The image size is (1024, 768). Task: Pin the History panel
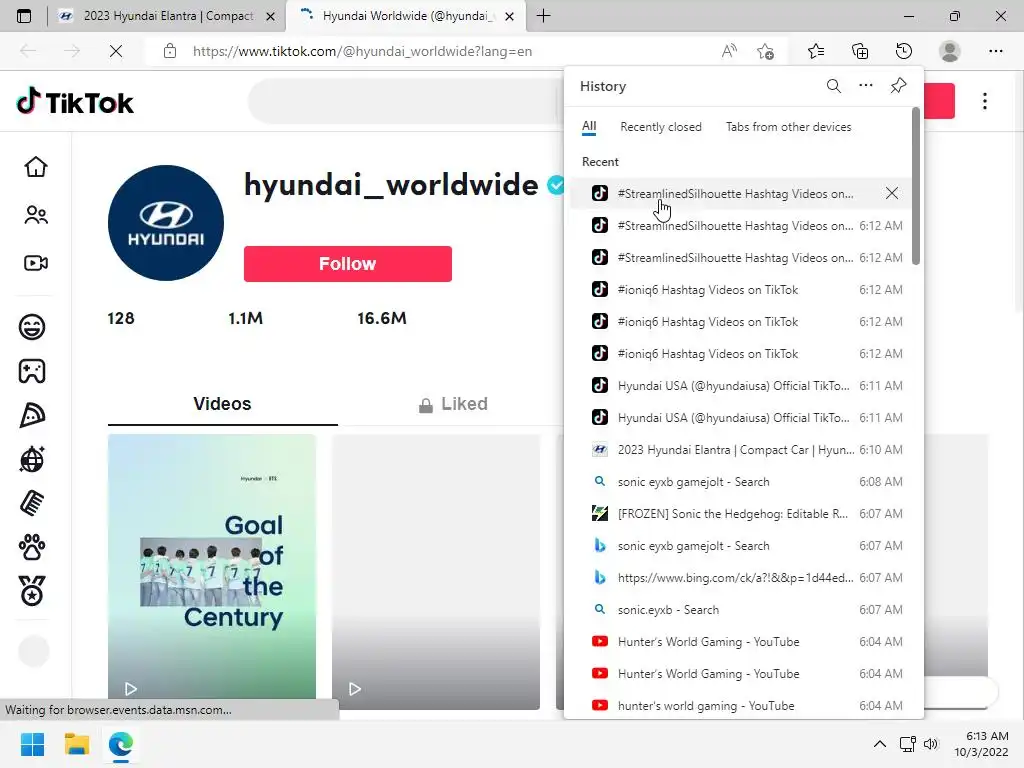[x=899, y=86]
